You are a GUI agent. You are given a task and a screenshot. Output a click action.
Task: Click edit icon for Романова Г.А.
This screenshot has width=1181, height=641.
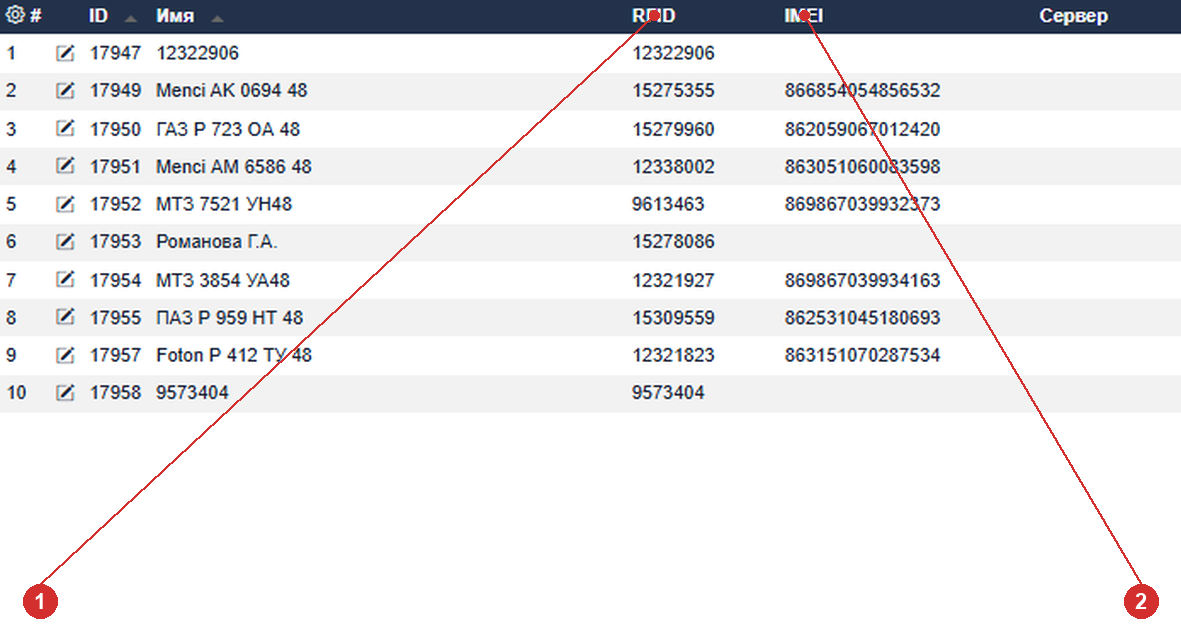point(66,242)
